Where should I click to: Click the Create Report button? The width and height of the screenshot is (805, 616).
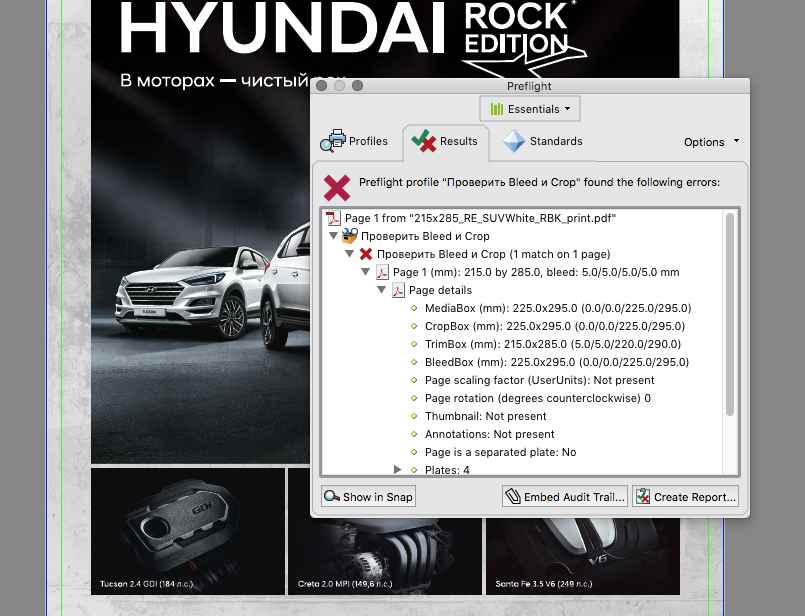click(x=686, y=497)
